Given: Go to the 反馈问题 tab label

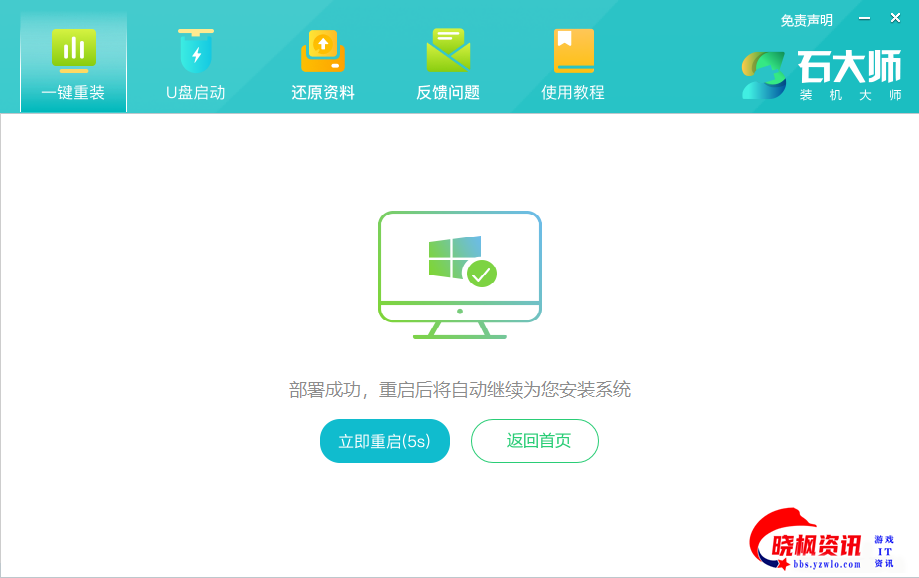Looking at the screenshot, I should [x=448, y=93].
